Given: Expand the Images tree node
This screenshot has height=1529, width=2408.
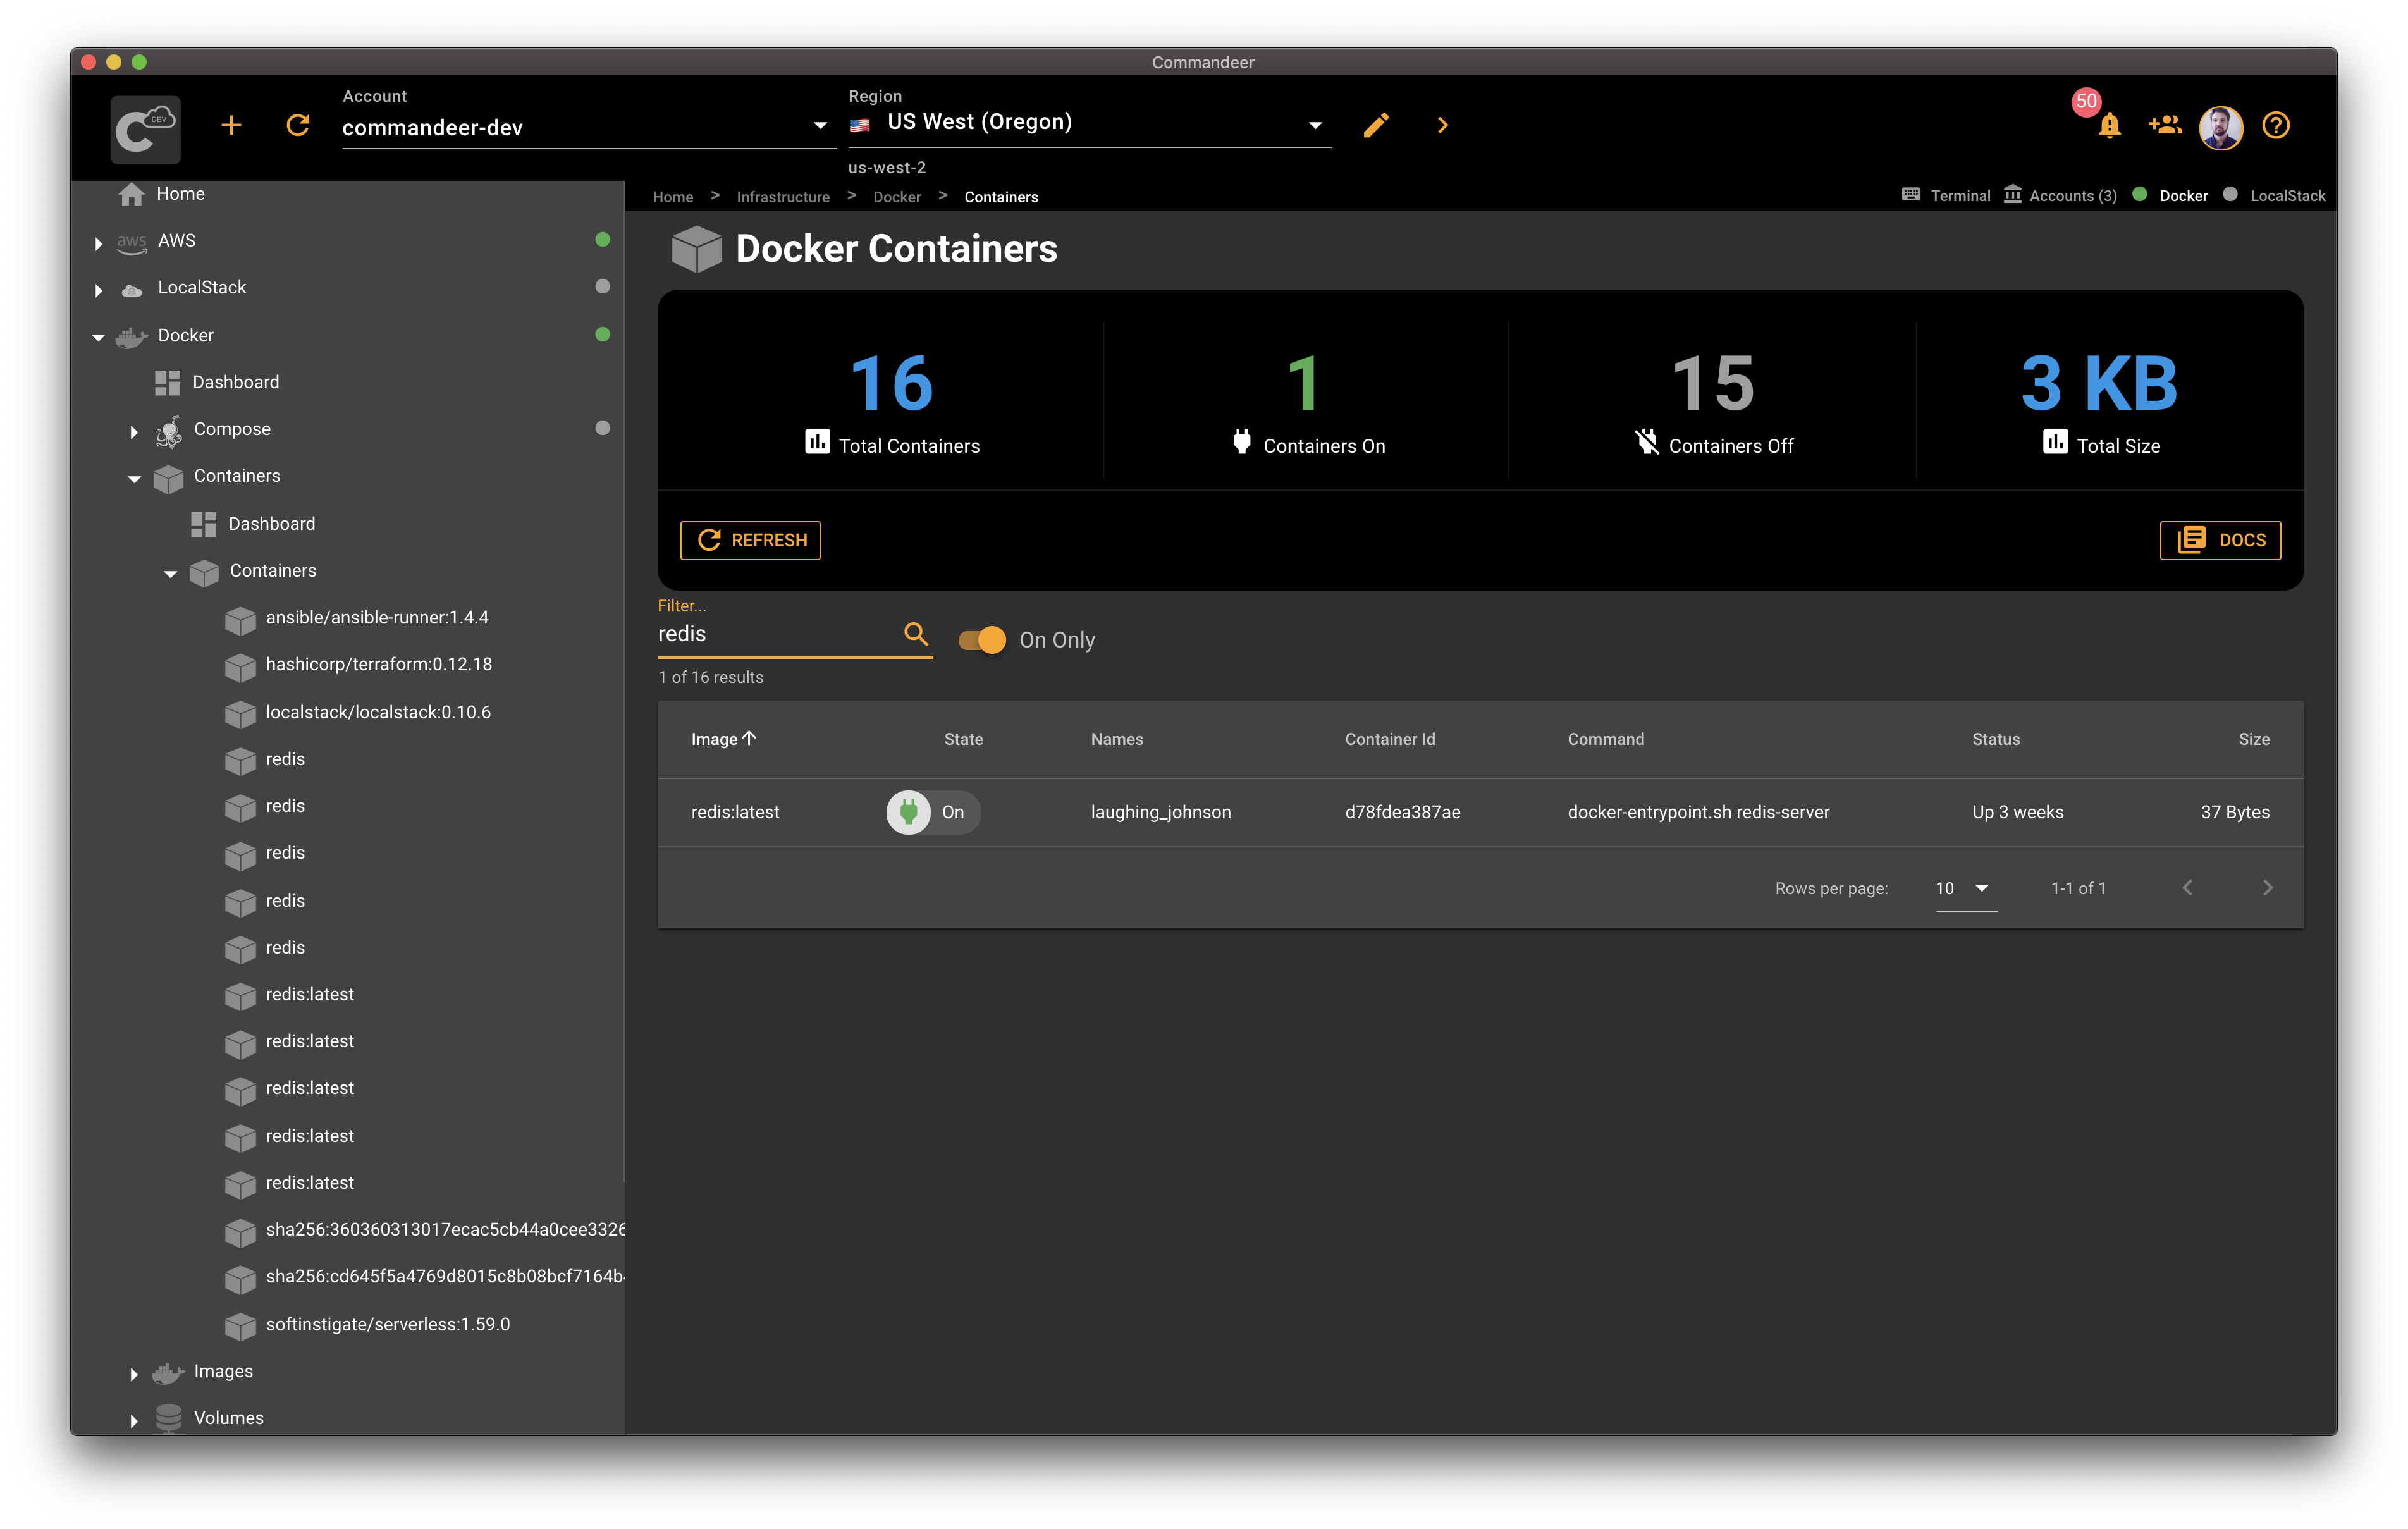Looking at the screenshot, I should point(133,1374).
